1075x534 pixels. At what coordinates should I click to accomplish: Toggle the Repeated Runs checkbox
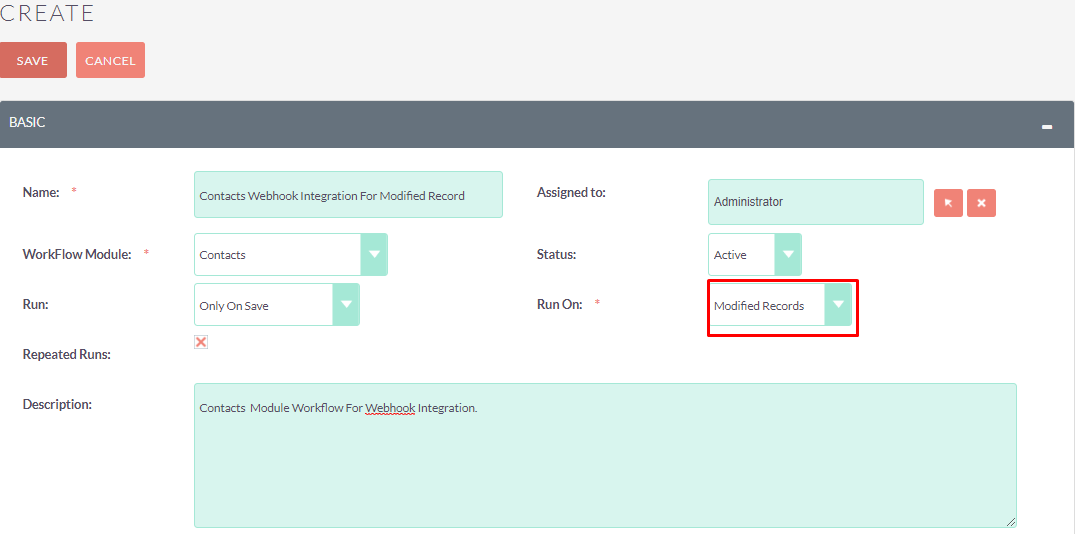tap(201, 342)
